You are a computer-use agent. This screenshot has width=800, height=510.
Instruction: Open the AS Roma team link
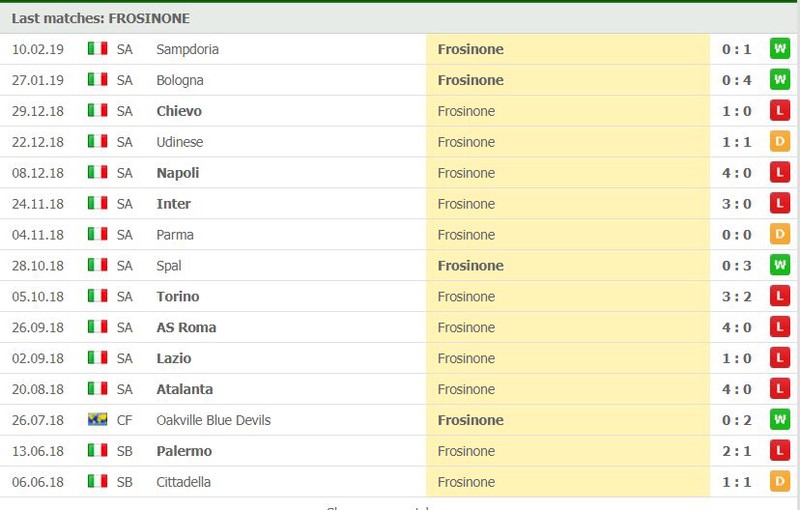[x=186, y=327]
